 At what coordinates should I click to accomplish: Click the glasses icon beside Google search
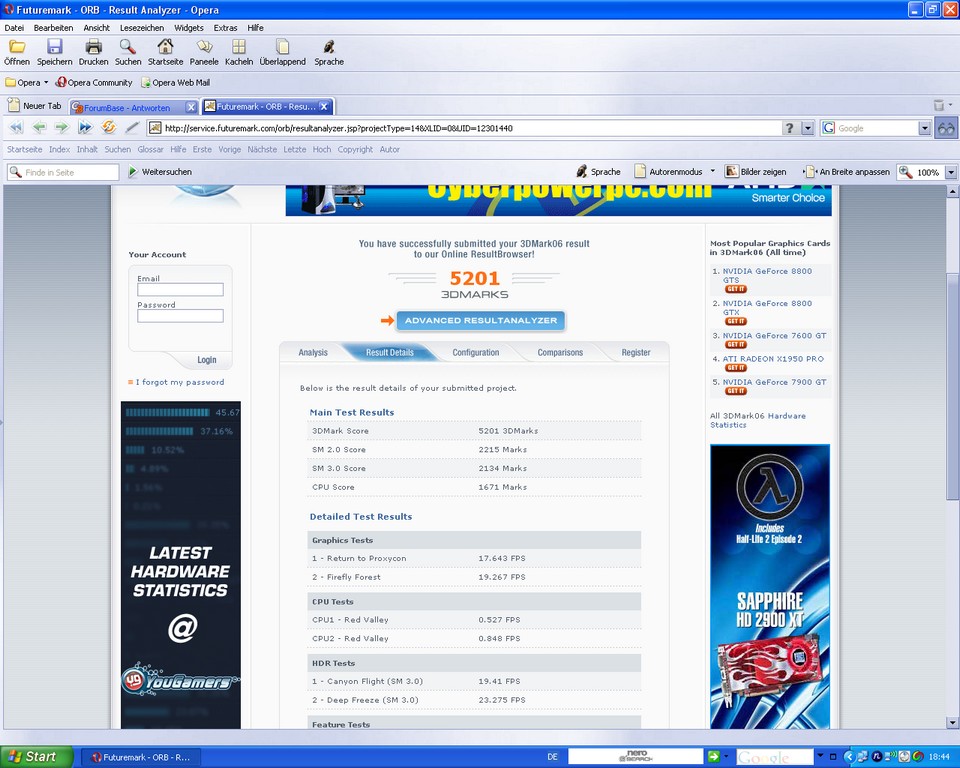[946, 128]
